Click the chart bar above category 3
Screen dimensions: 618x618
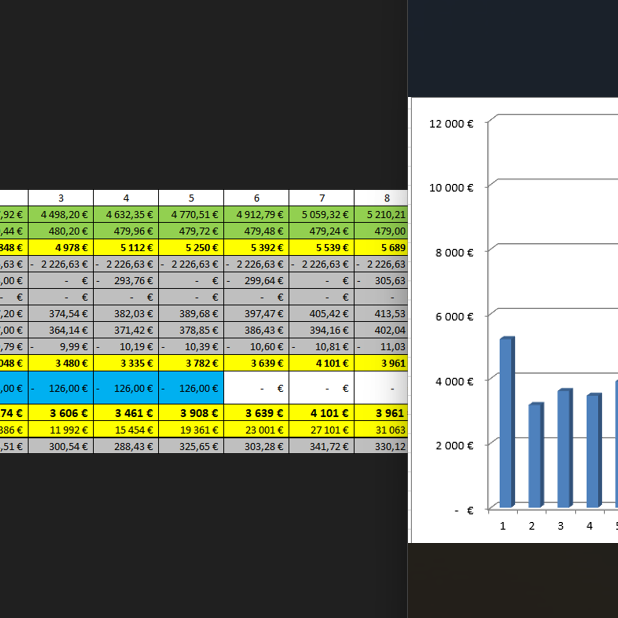(564, 447)
